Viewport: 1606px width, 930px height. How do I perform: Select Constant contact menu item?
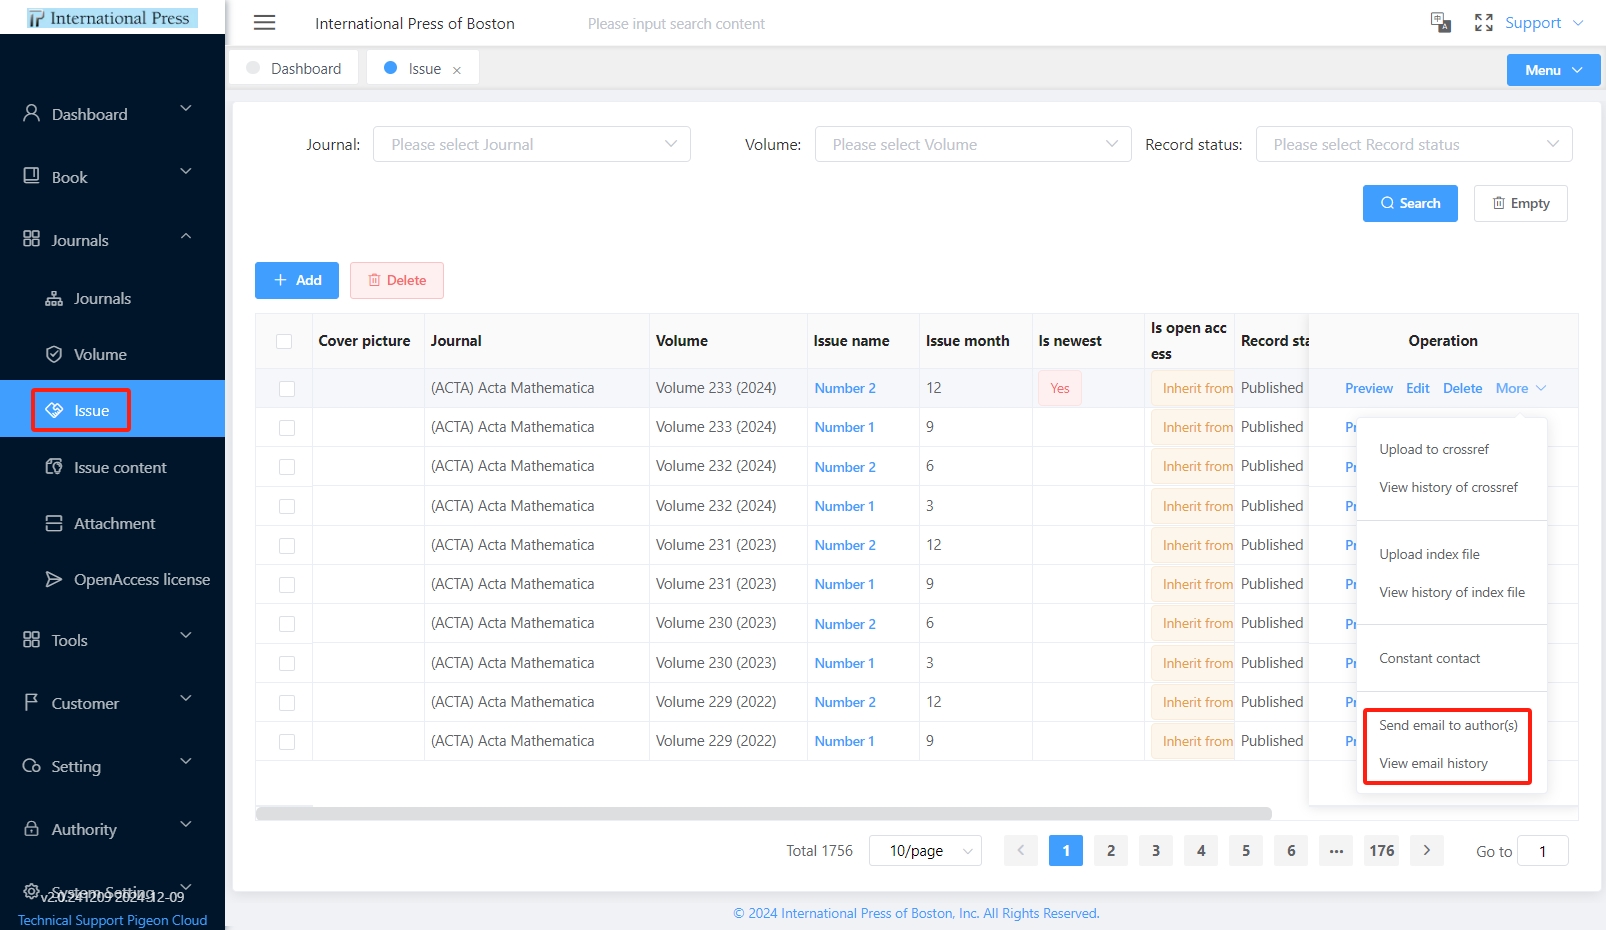coord(1429,658)
